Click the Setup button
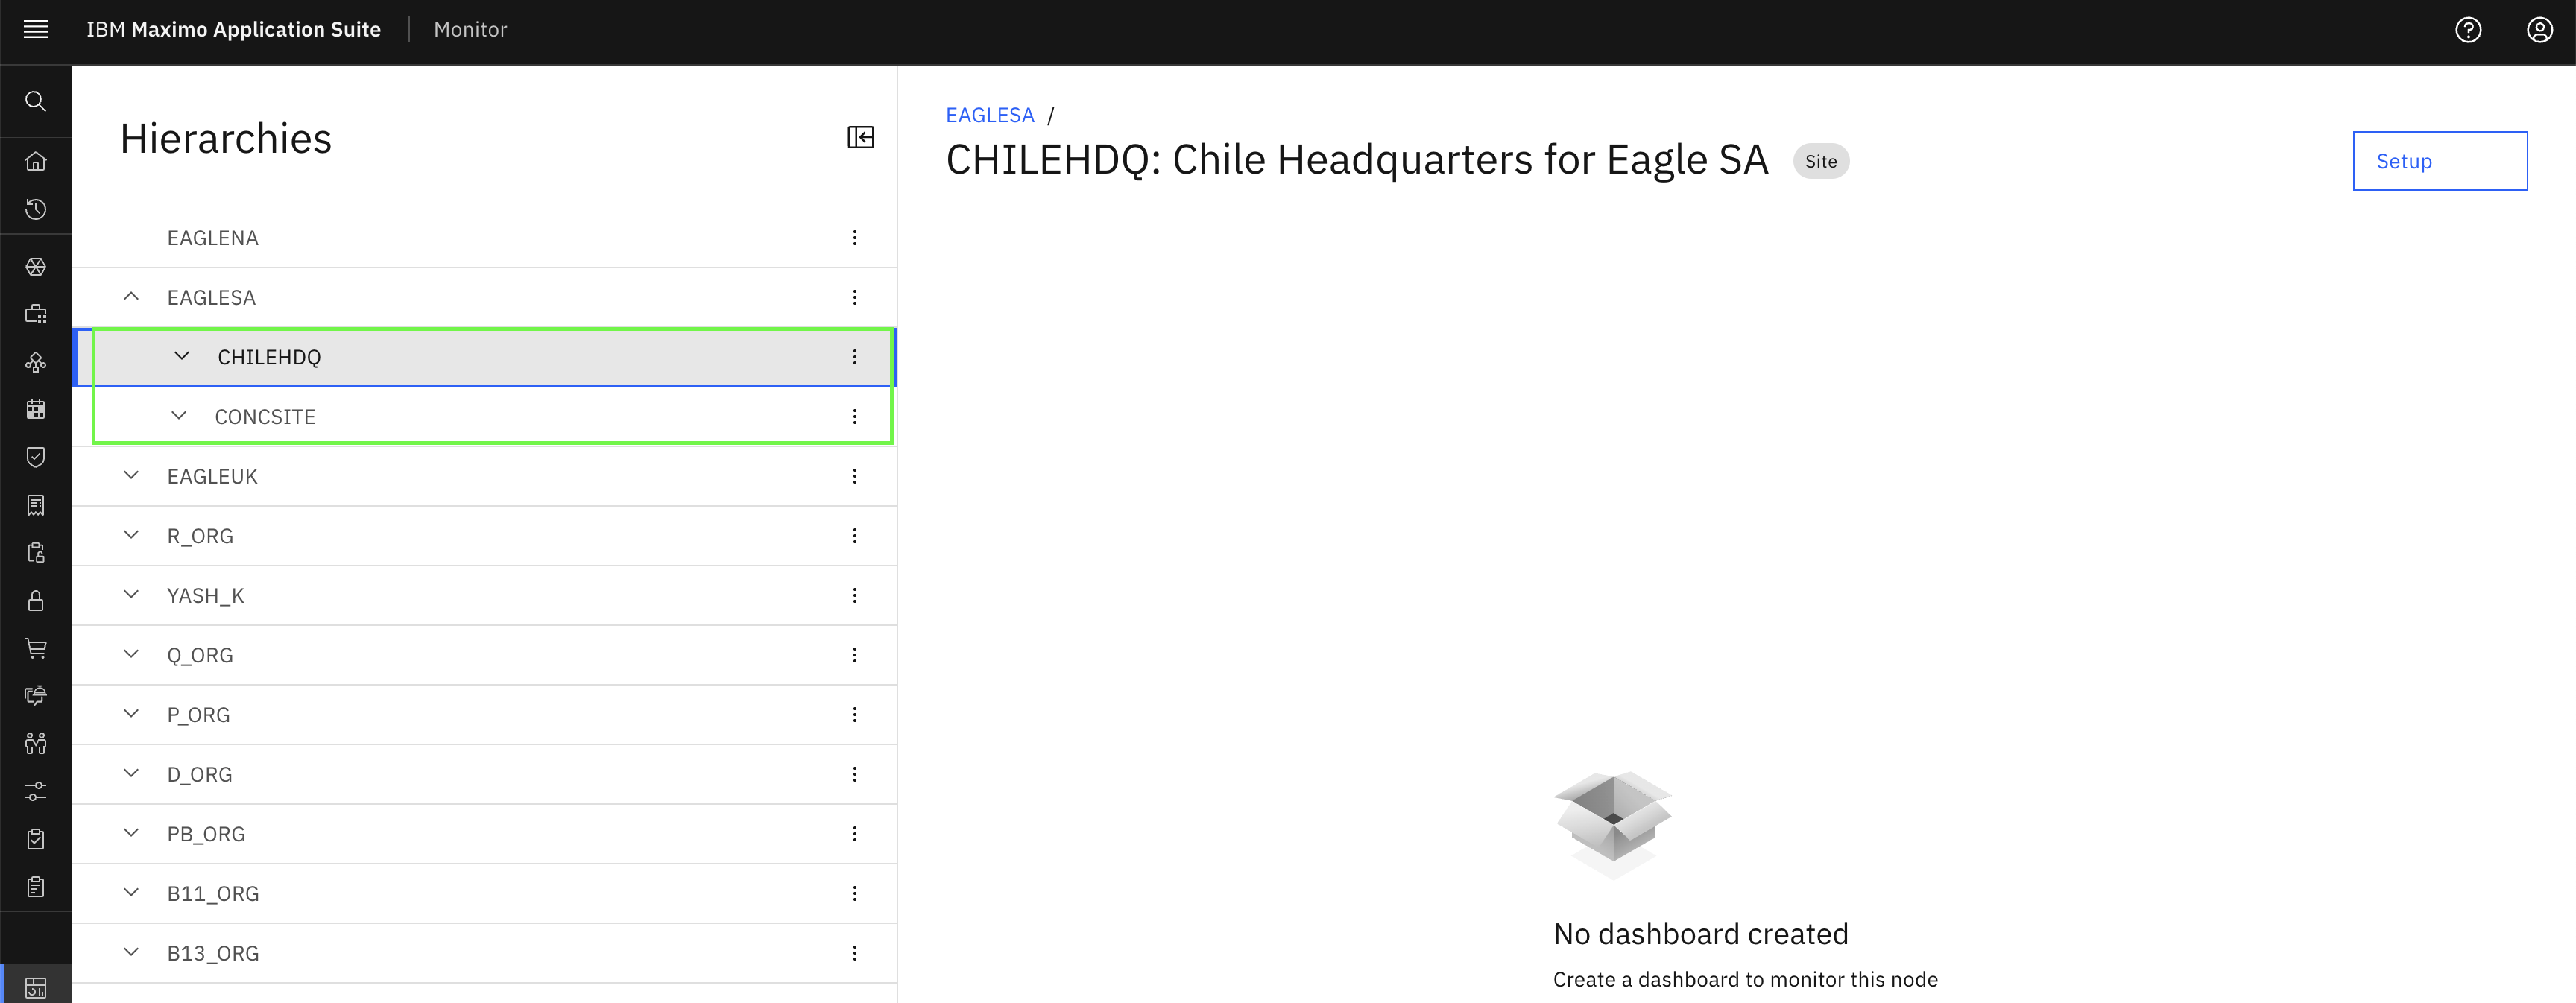Viewport: 2576px width, 1003px height. [x=2440, y=161]
